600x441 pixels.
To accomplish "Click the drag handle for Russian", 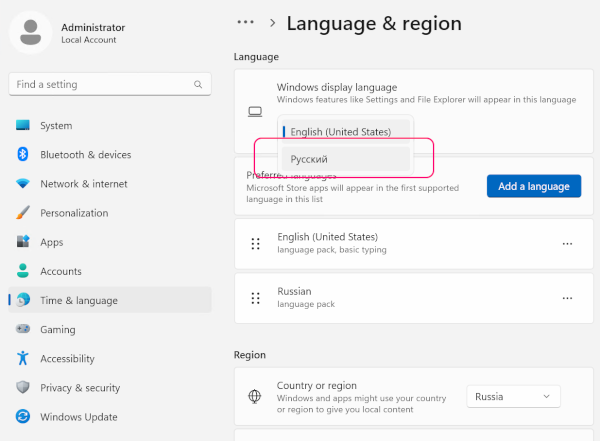I will click(255, 298).
